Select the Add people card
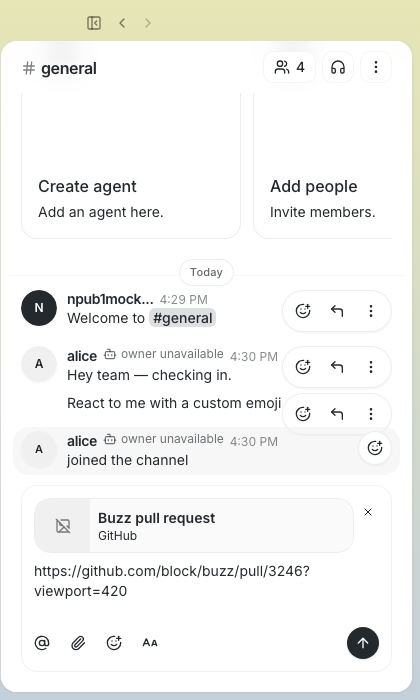 coord(323,165)
